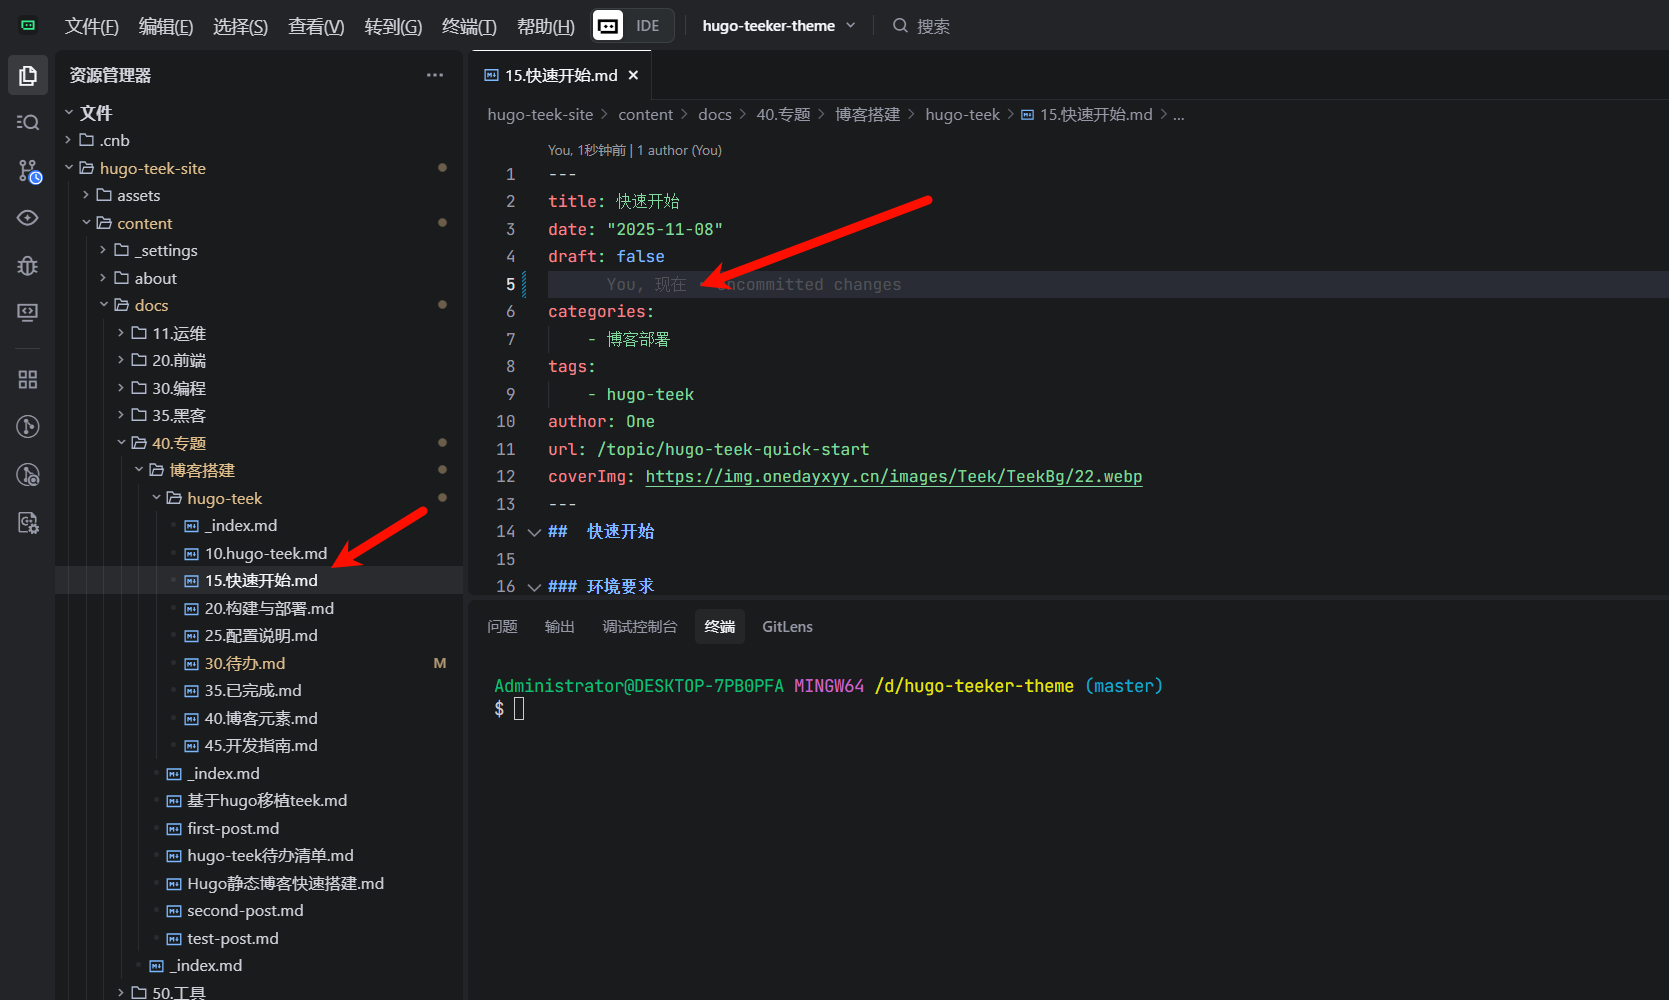Click the coverImg URL link in editor
The height and width of the screenshot is (1000, 1669).
893,477
